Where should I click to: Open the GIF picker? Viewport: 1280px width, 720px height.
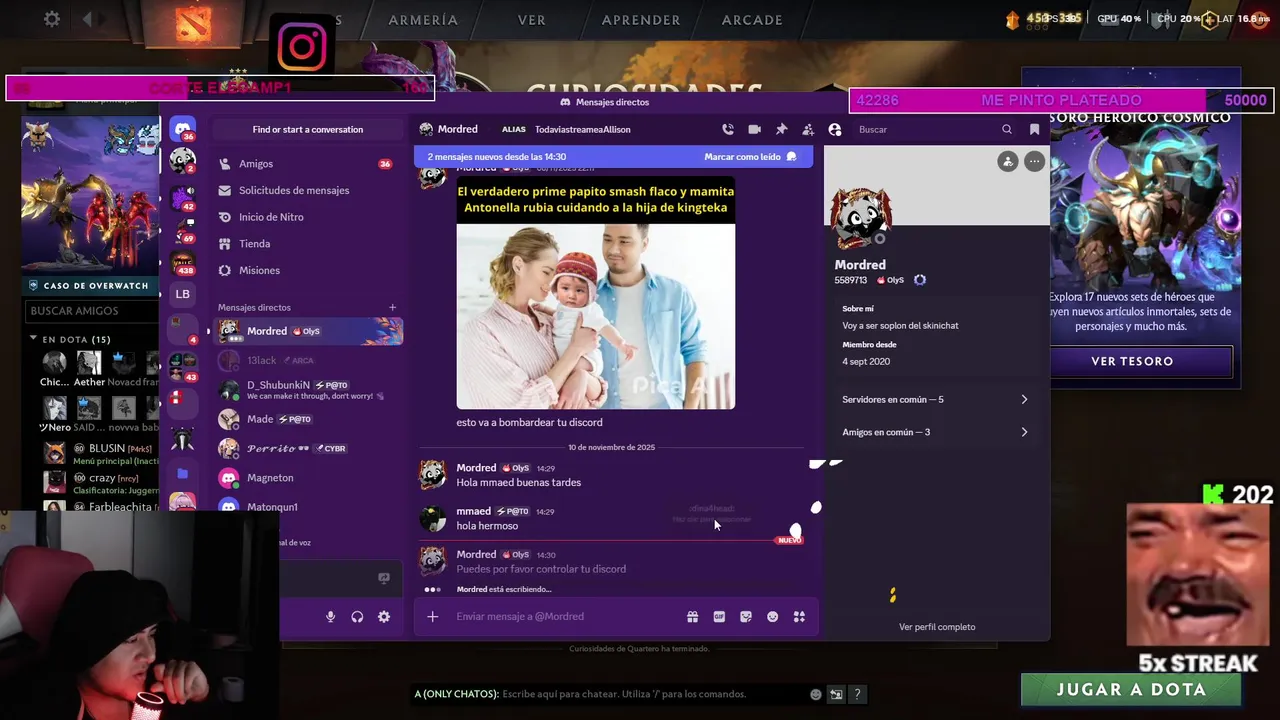[x=719, y=617]
